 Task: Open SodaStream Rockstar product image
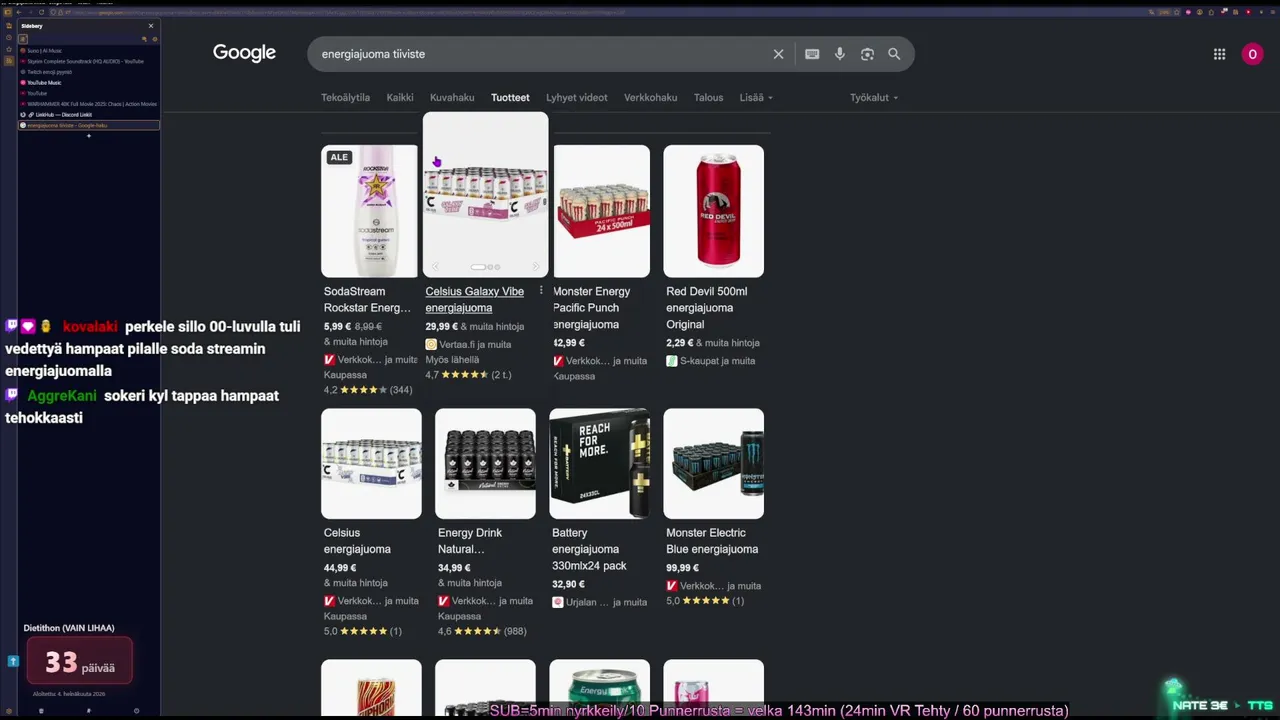click(369, 211)
